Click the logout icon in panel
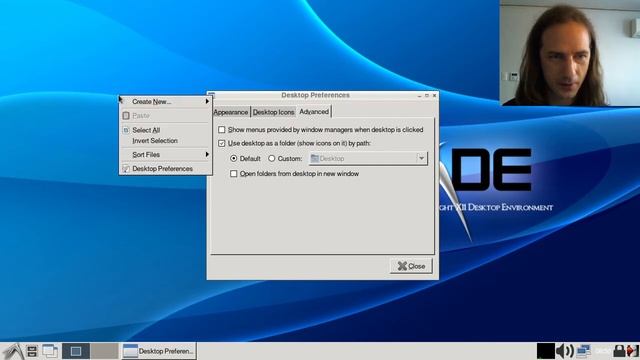640x360 pixels. point(633,351)
